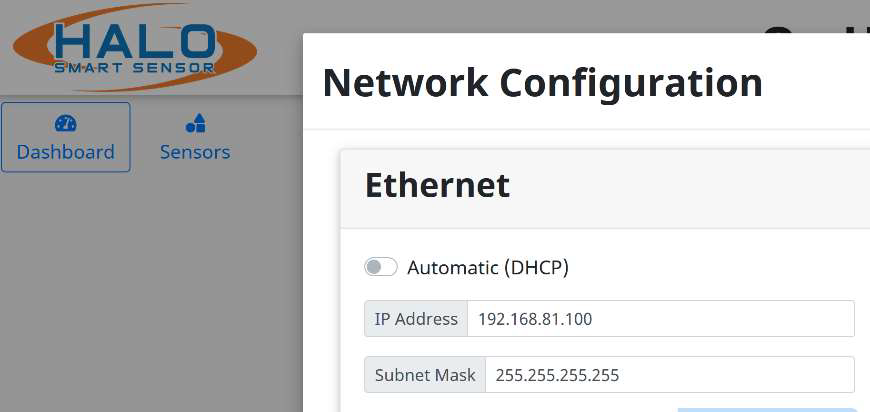The height and width of the screenshot is (412, 870).
Task: Click the HALO Smart Sensor logo
Action: pyautogui.click(x=135, y=48)
